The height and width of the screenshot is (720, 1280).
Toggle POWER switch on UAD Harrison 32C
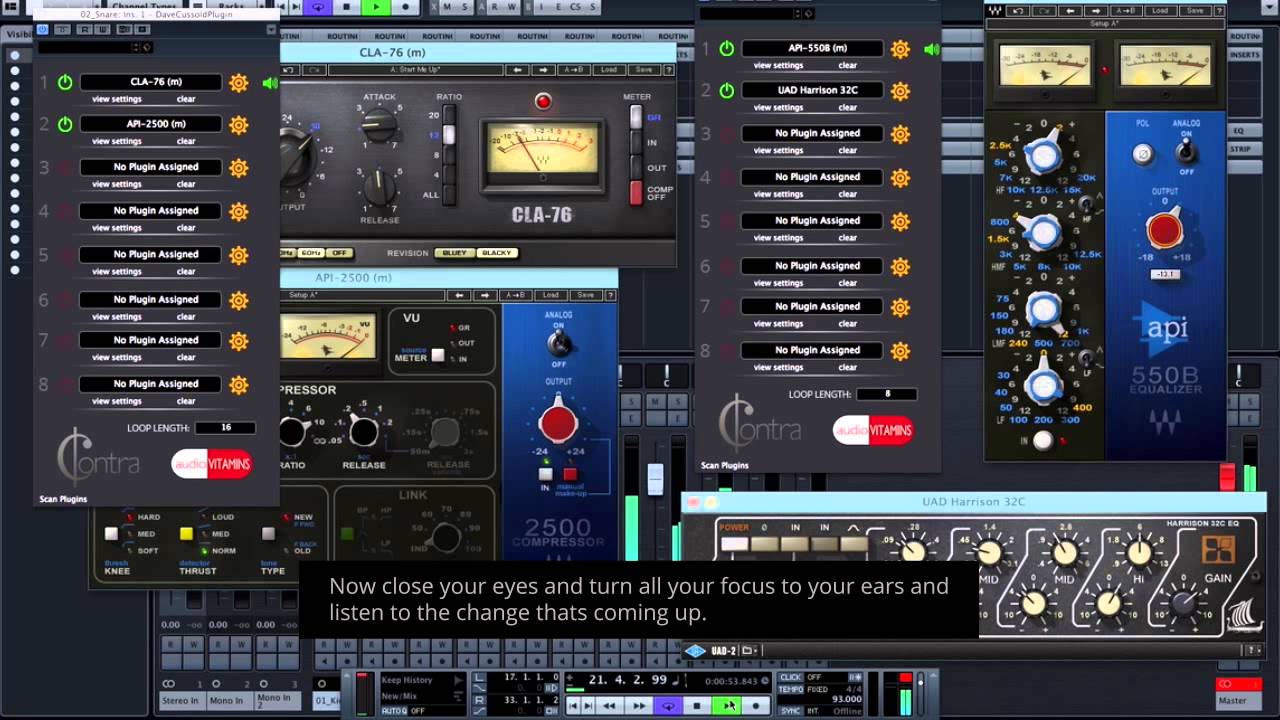pyautogui.click(x=735, y=544)
